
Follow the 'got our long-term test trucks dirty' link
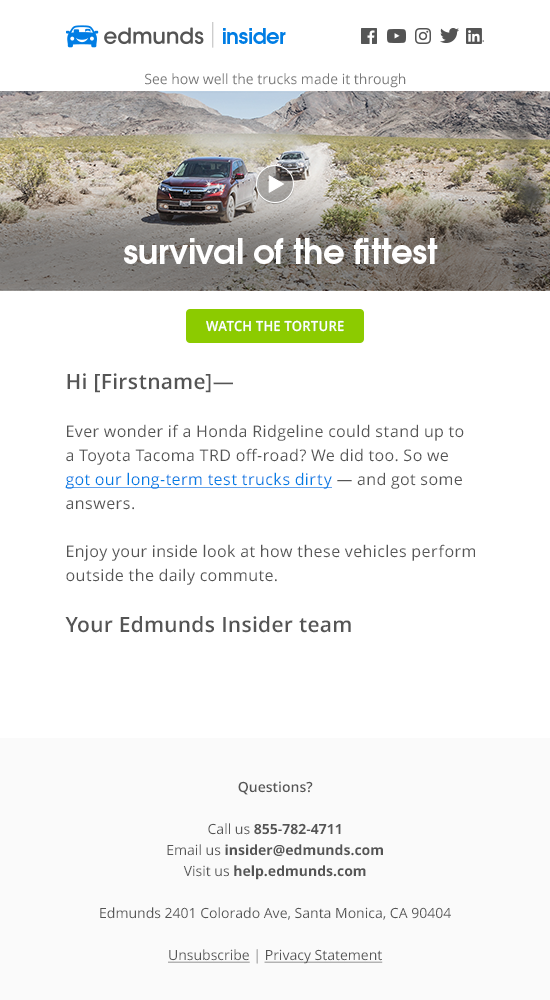tap(198, 479)
